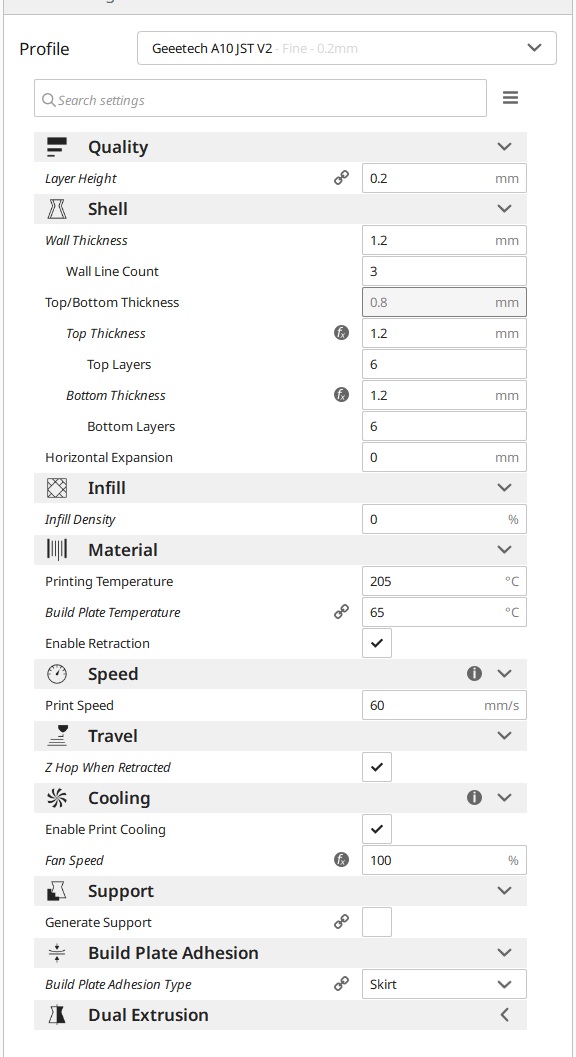Image resolution: width=576 pixels, height=1057 pixels.
Task: Collapse the Travel section
Action: 504,736
